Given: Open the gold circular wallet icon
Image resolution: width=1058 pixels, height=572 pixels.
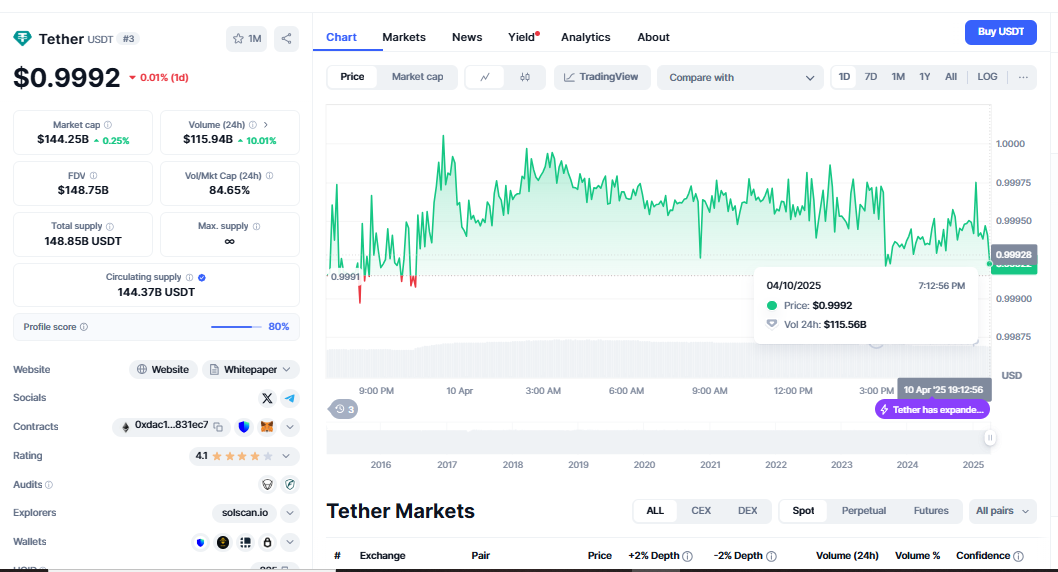Looking at the screenshot, I should [223, 542].
